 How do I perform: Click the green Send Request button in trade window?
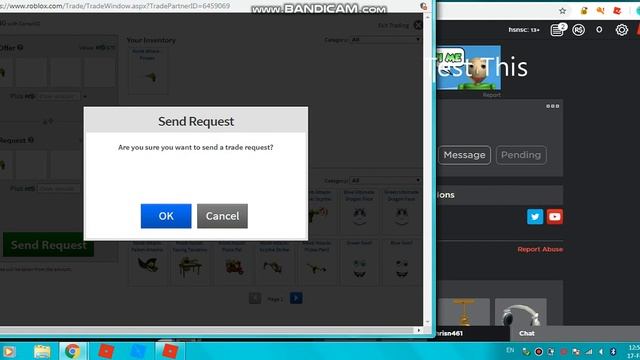click(49, 245)
